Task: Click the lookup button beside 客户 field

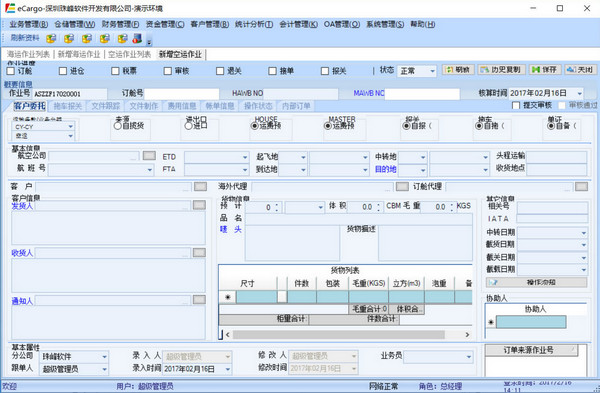Action: [201, 186]
